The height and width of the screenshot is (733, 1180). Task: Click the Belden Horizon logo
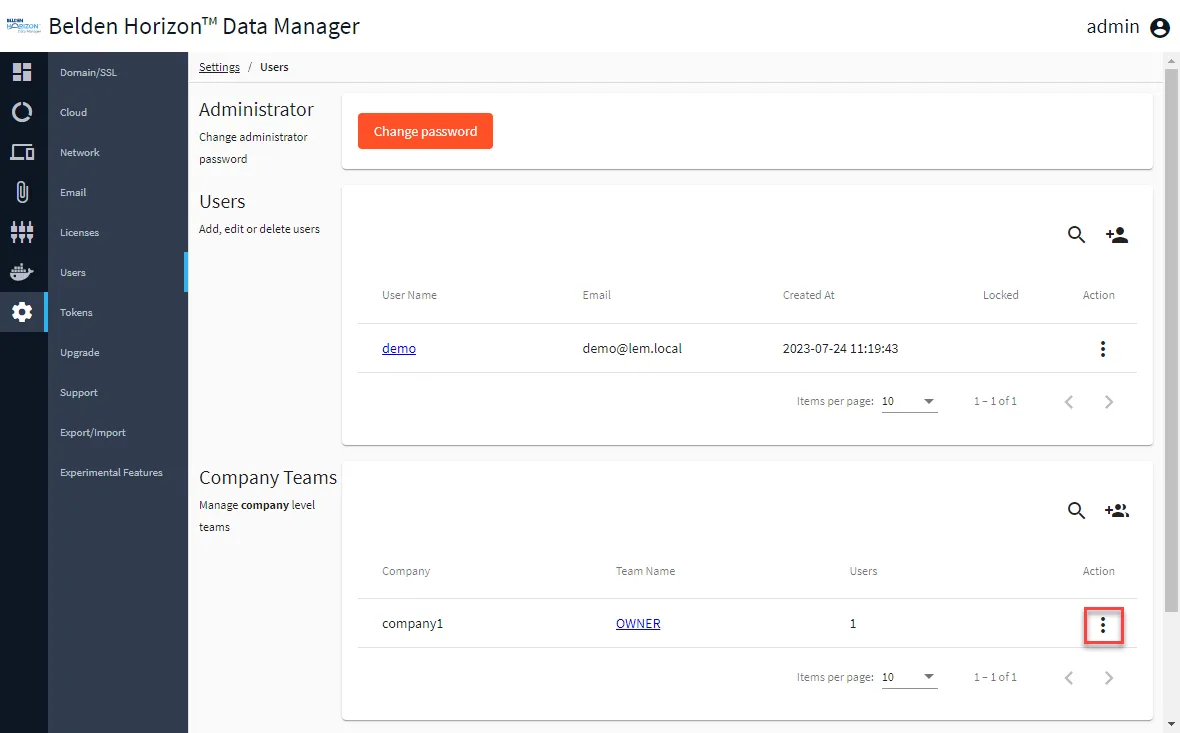coord(23,26)
